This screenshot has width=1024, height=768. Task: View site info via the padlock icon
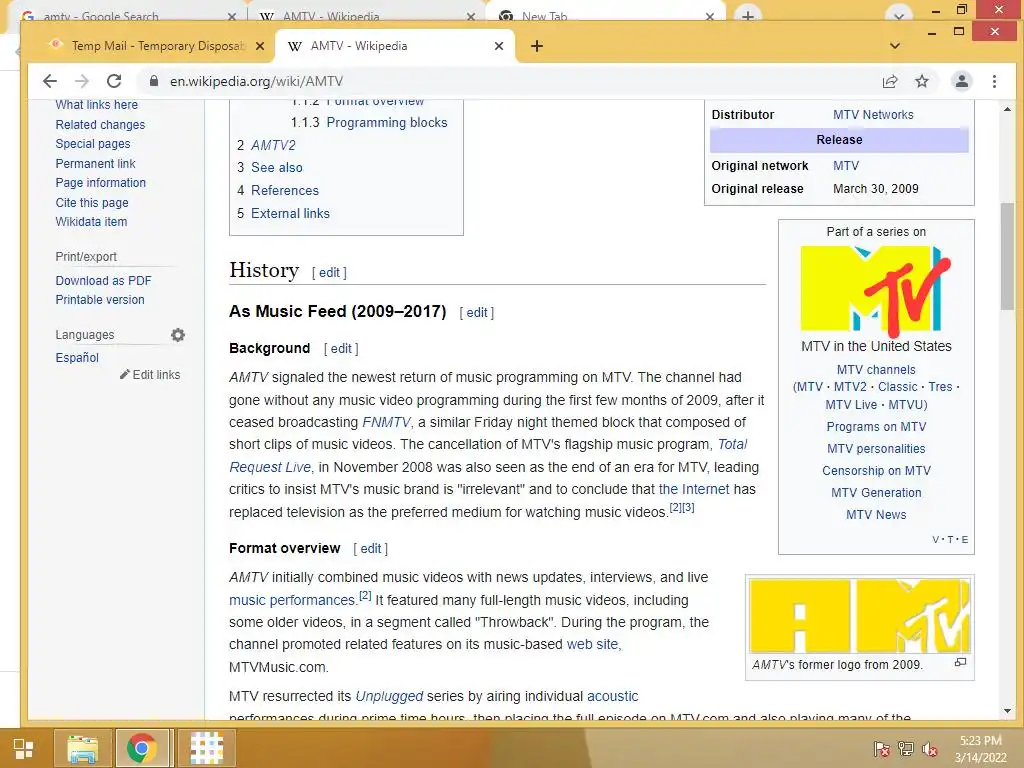click(x=153, y=81)
